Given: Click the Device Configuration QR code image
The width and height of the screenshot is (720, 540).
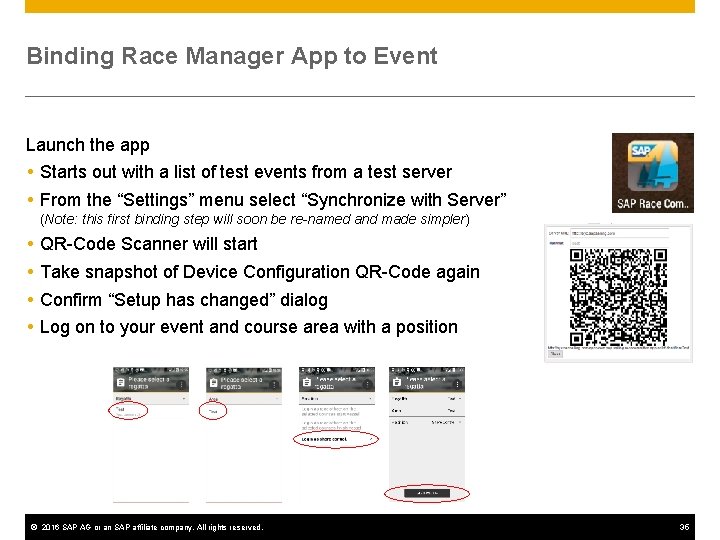Looking at the screenshot, I should point(618,297).
